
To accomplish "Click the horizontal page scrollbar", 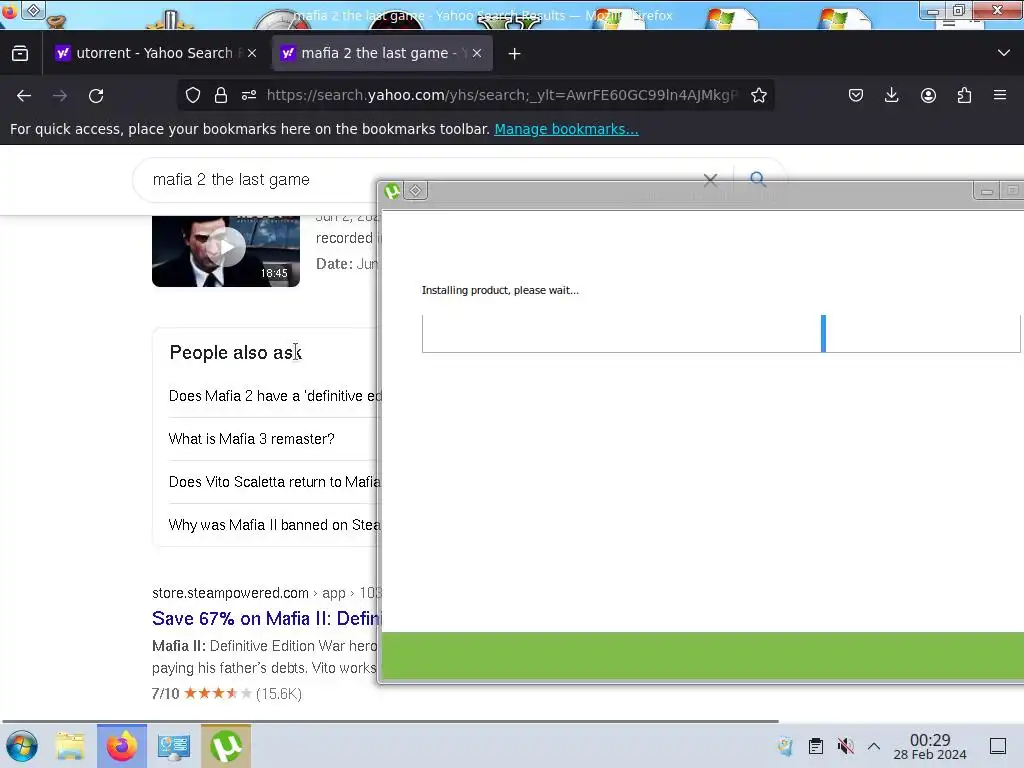I will [391, 722].
